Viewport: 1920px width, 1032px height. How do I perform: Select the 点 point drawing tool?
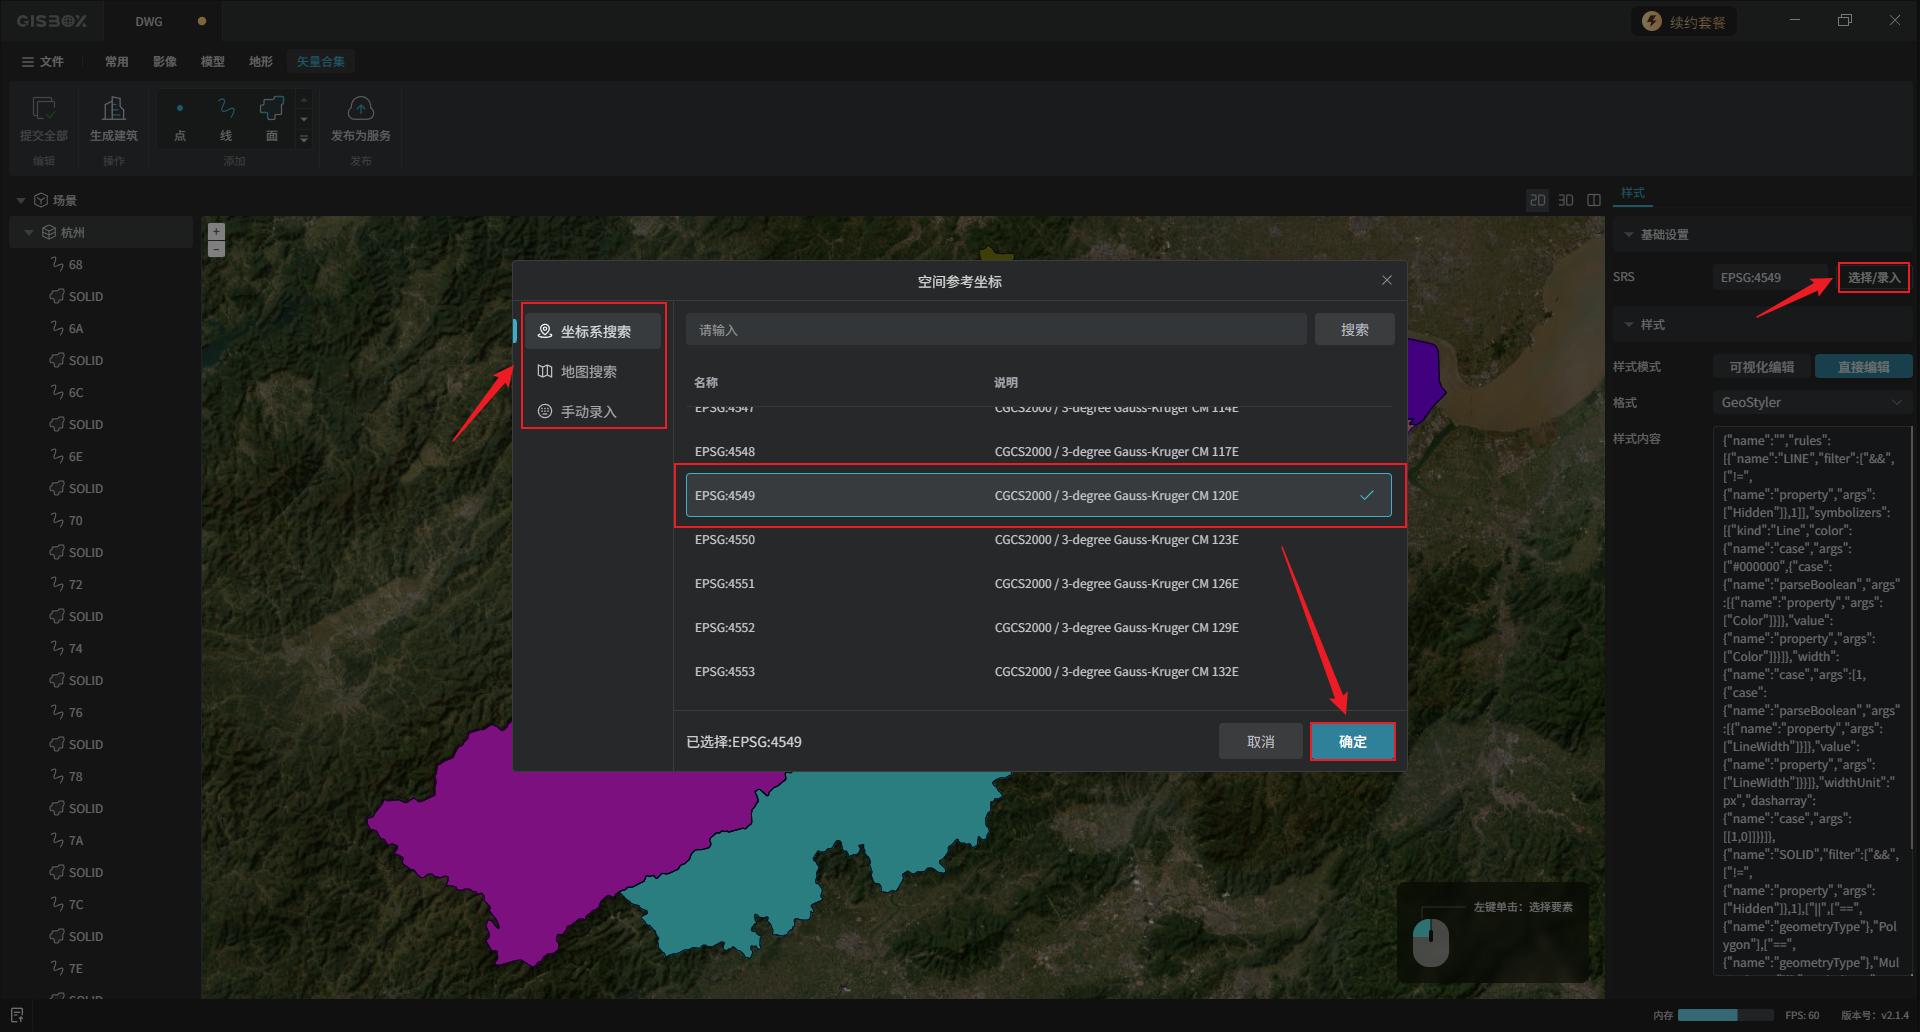(180, 109)
